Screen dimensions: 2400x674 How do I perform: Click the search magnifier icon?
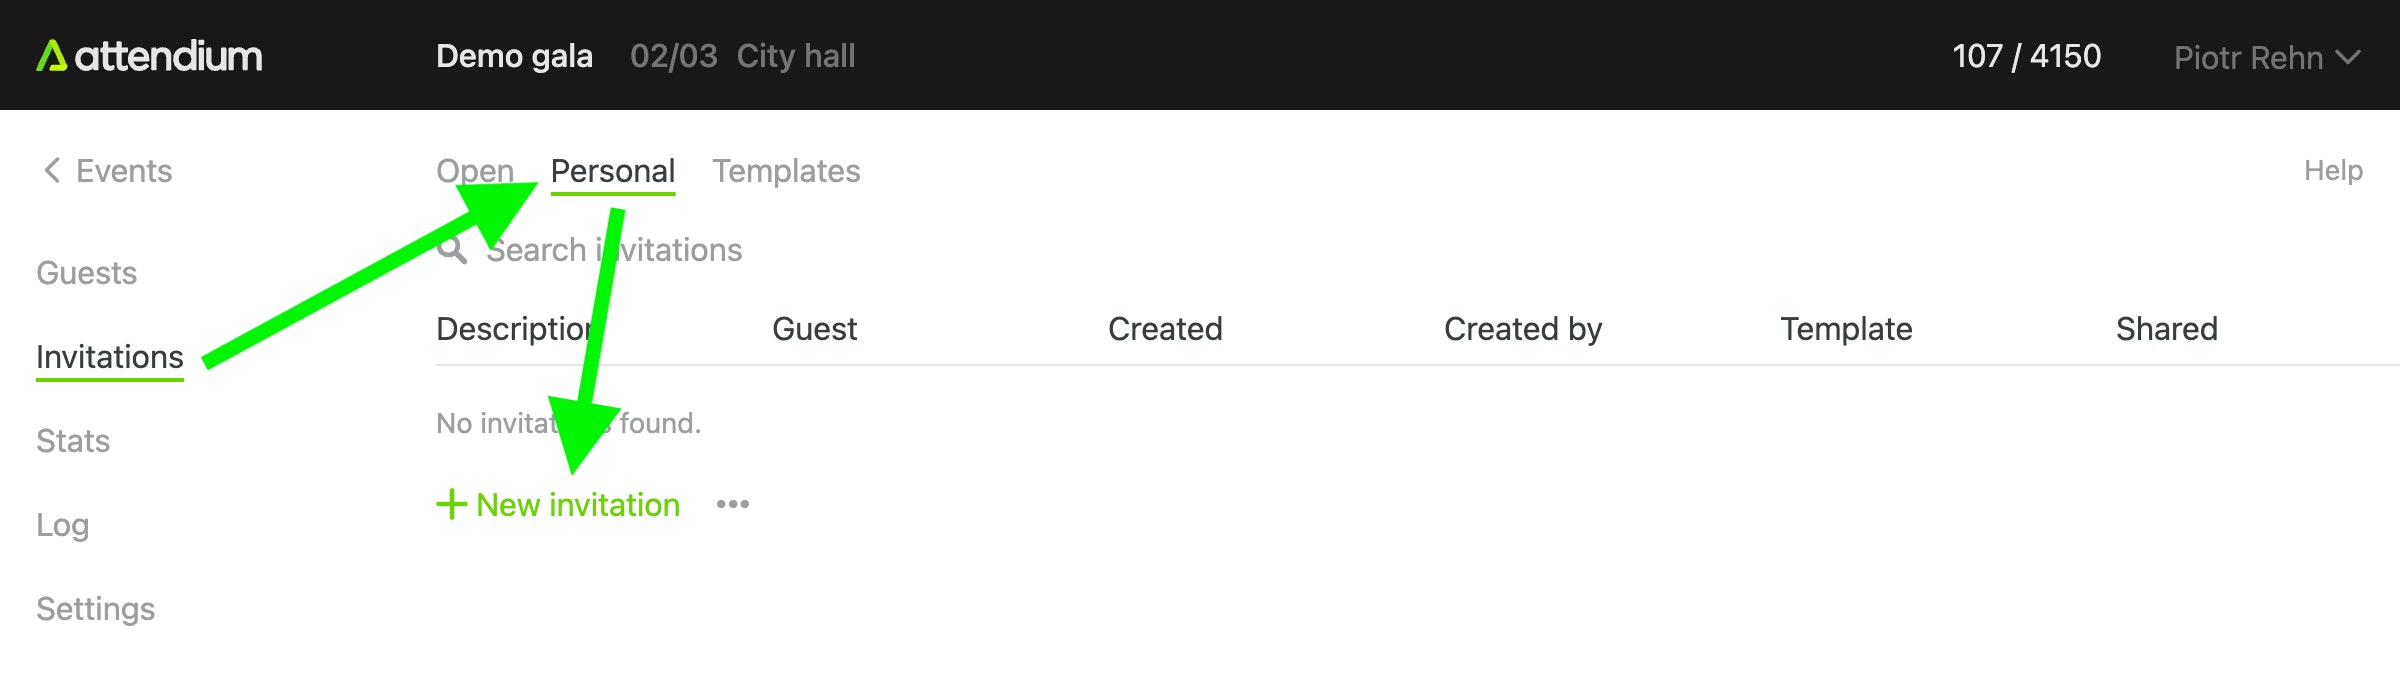click(x=452, y=250)
